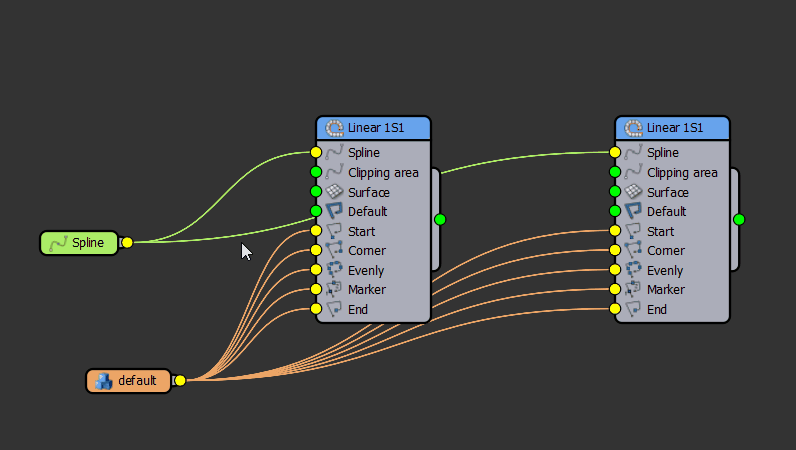Click the left Linear 1S1 green output port
Viewport: 796px width, 450px height.
point(439,219)
